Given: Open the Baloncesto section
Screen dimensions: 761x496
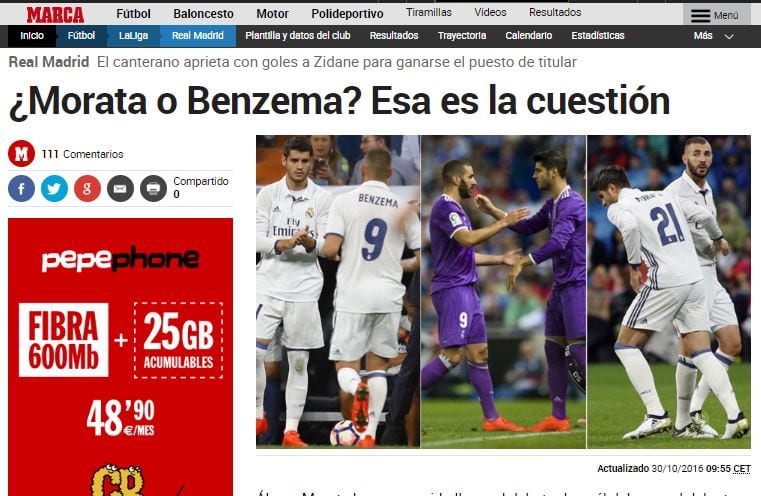Looking at the screenshot, I should [203, 14].
